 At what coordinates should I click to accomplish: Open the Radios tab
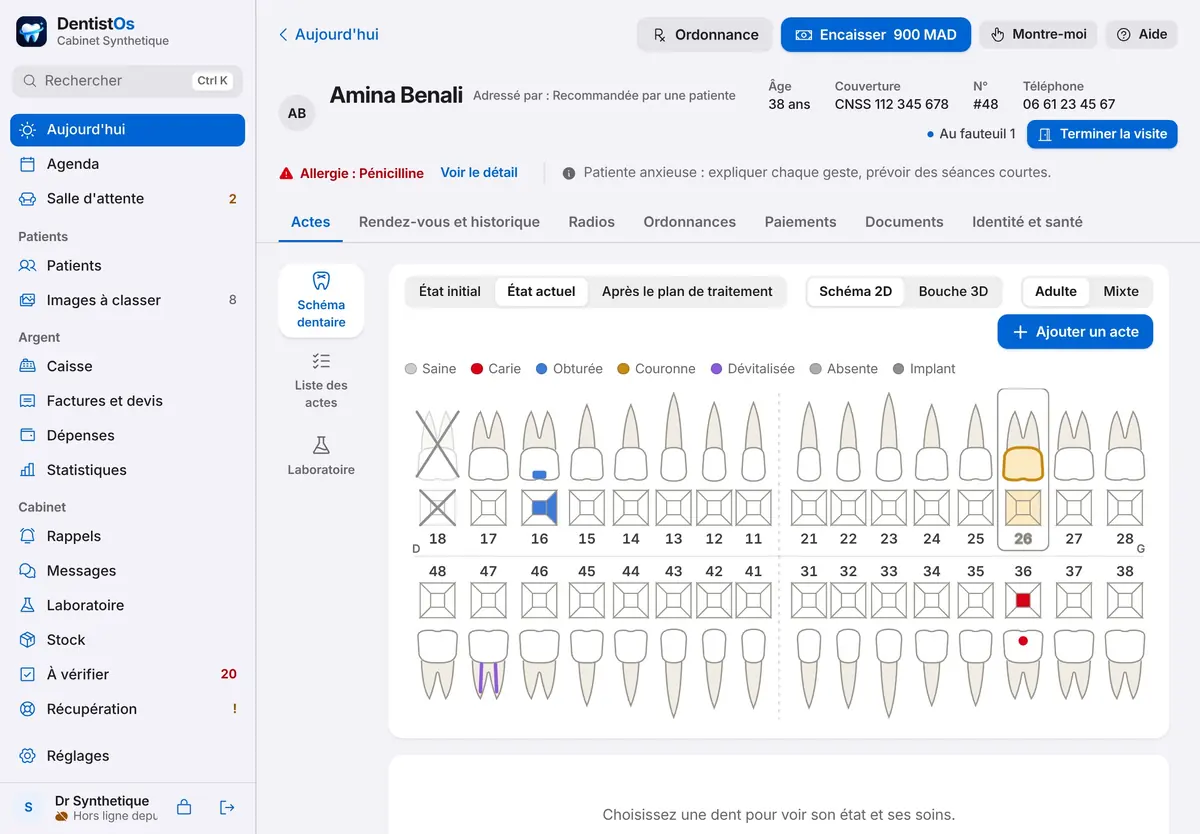(x=592, y=222)
